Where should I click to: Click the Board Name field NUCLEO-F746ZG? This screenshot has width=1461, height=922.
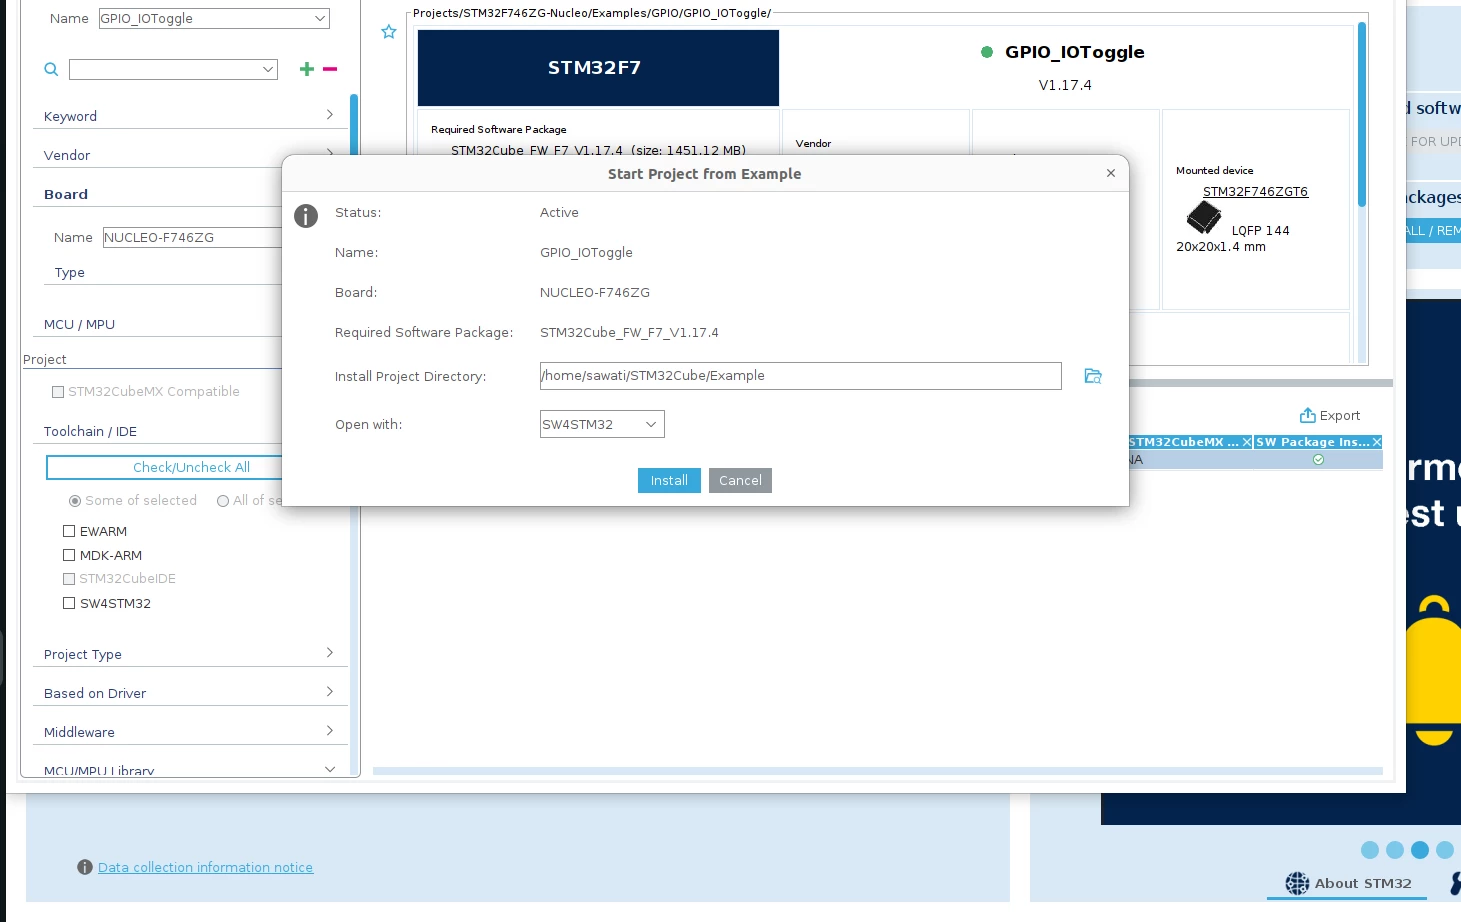point(192,237)
